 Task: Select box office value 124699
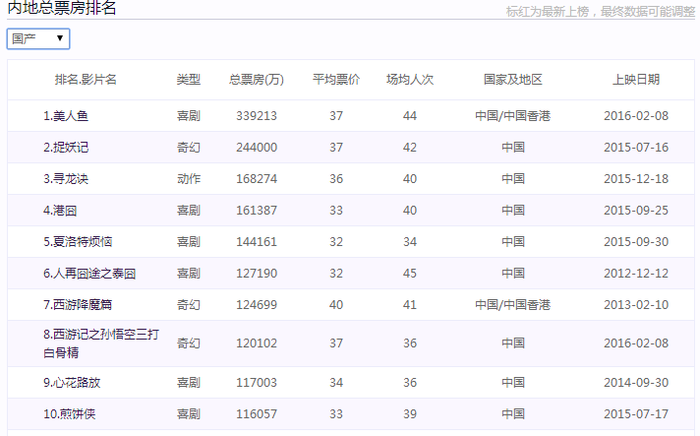[257, 305]
